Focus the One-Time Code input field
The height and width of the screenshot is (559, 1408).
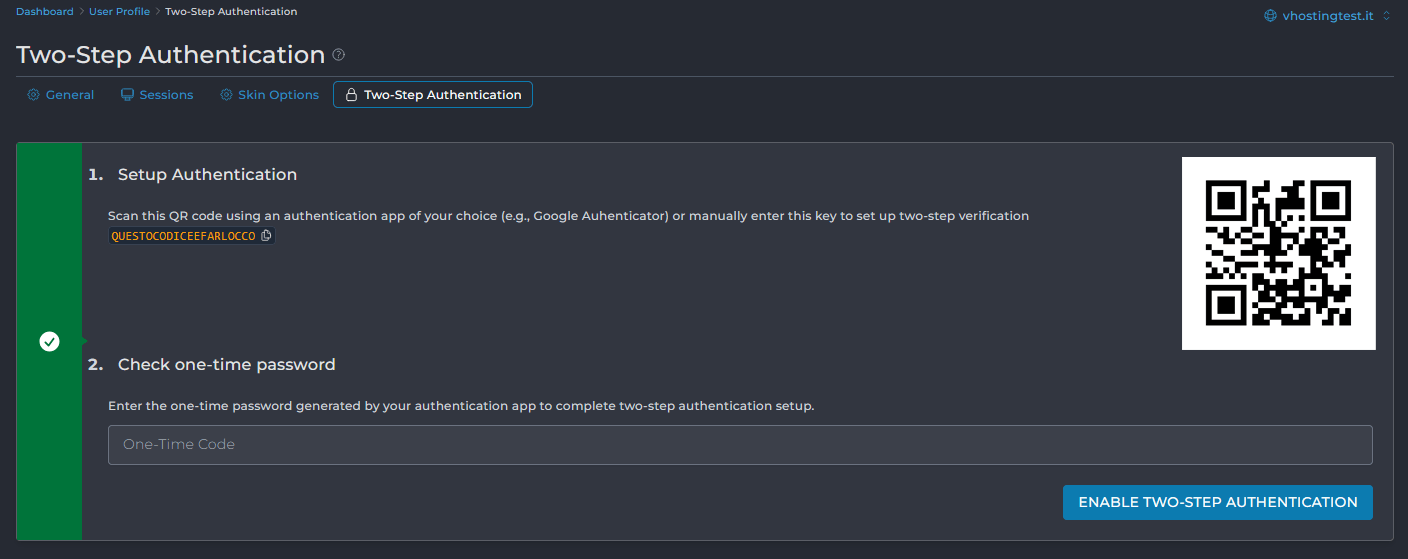740,445
